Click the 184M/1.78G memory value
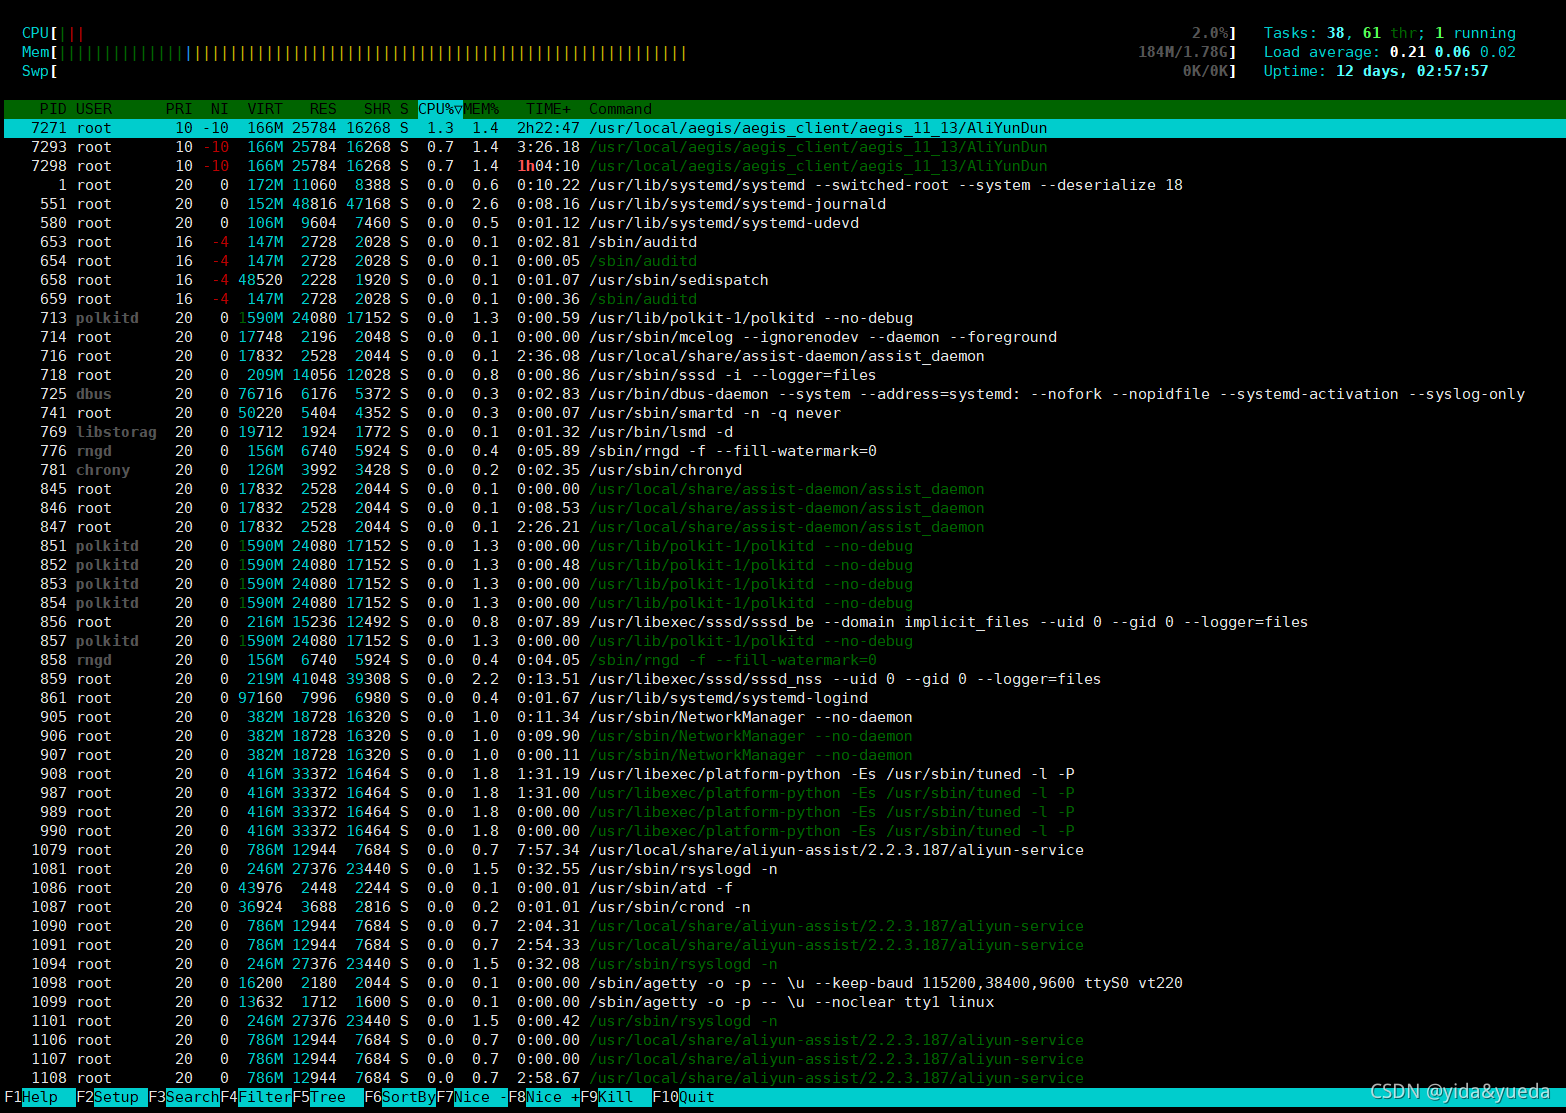 [1183, 52]
